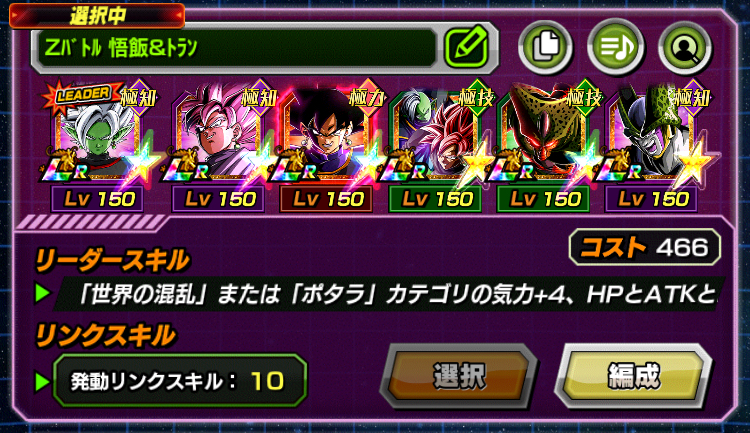Click the character search magnifier icon
The width and height of the screenshot is (750, 433).
pos(685,47)
